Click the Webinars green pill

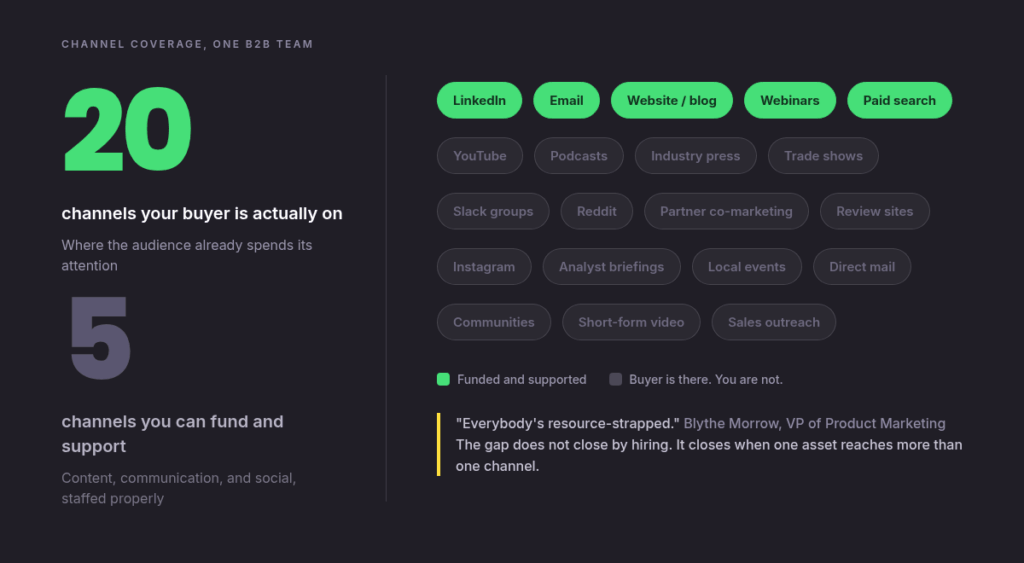tap(790, 100)
